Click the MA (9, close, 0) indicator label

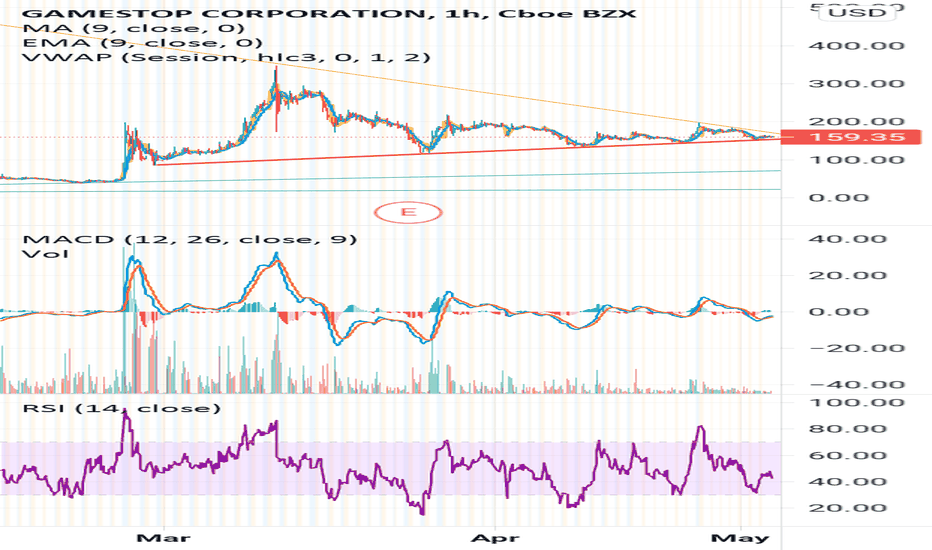click(134, 28)
